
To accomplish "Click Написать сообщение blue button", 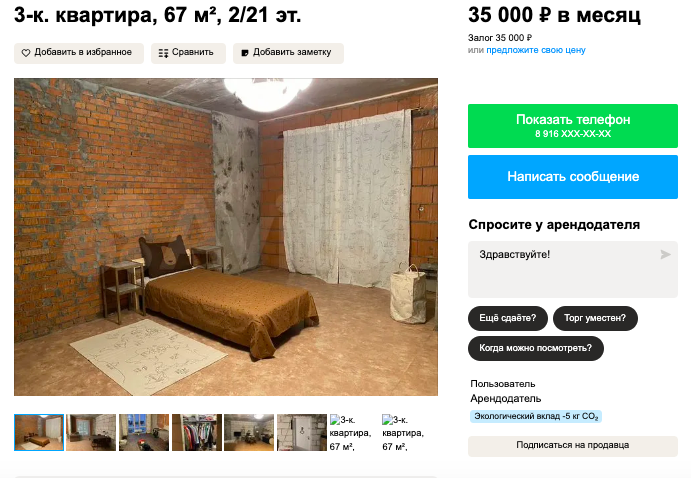I will pyautogui.click(x=572, y=177).
